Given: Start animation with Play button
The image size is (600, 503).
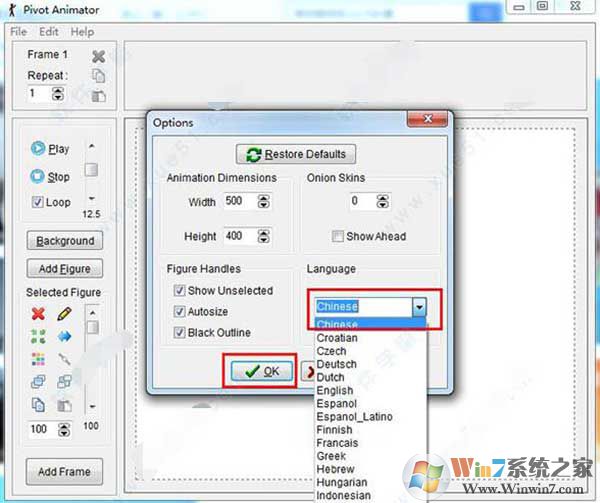Looking at the screenshot, I should coord(50,148).
